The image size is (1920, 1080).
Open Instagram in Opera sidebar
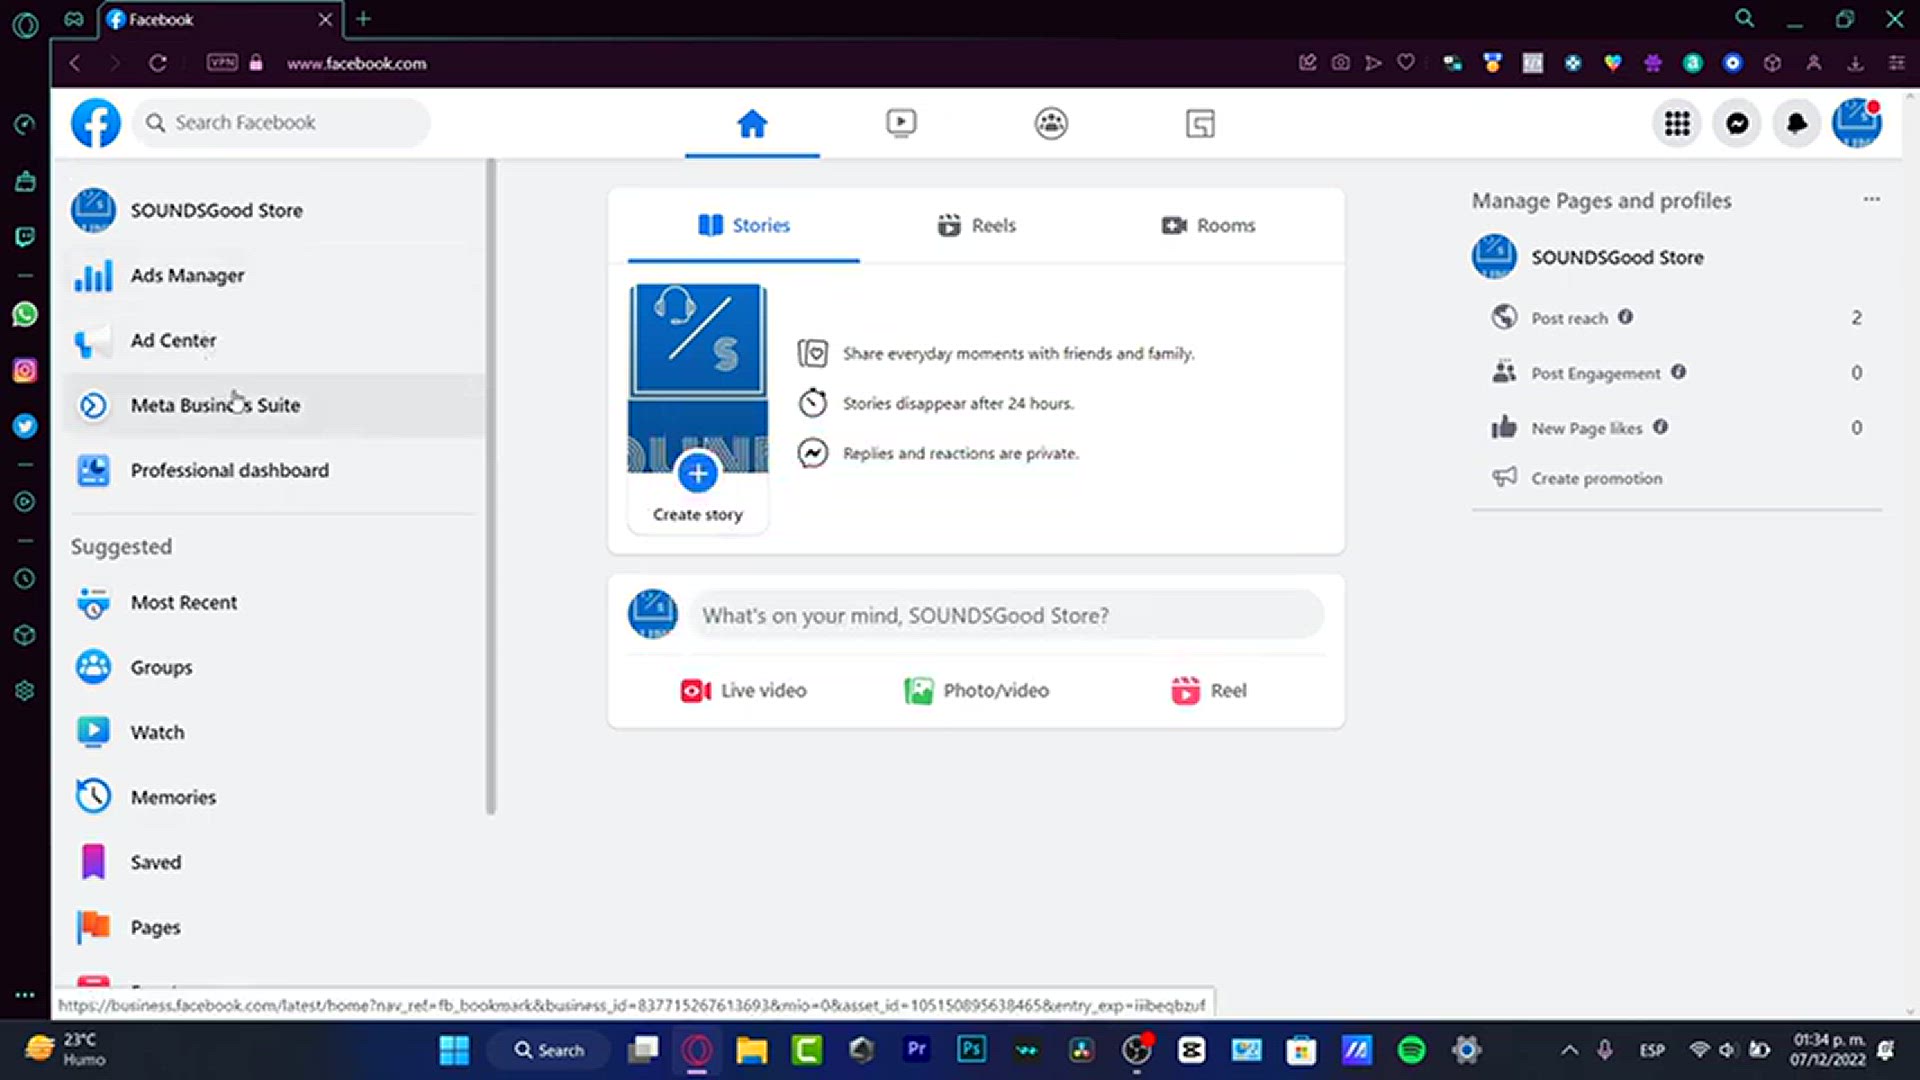[x=25, y=370]
